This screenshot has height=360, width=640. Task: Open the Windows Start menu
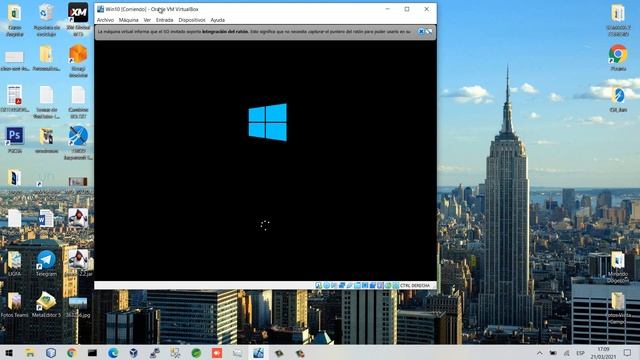pos(9,353)
